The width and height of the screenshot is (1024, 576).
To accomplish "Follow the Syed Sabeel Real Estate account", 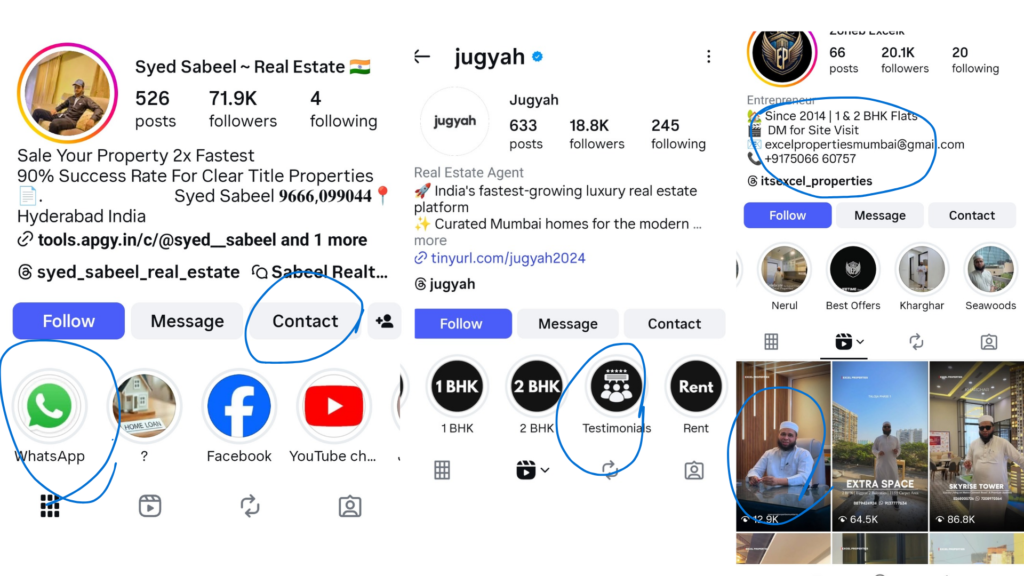I will click(69, 321).
